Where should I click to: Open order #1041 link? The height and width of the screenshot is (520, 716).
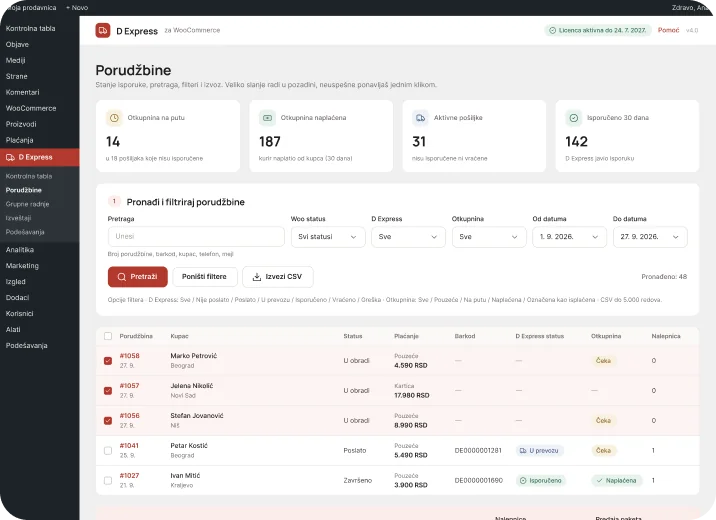click(129, 446)
